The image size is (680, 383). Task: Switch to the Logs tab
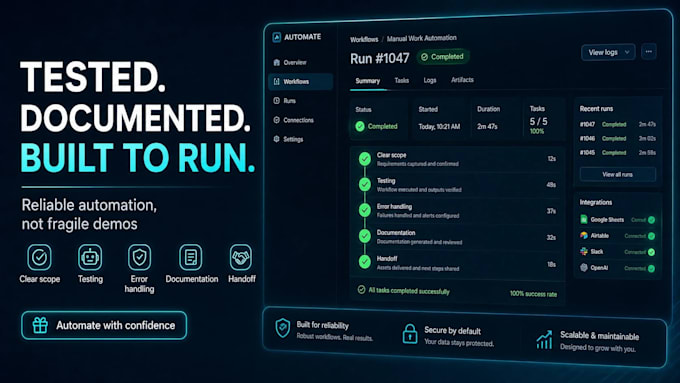(x=430, y=80)
